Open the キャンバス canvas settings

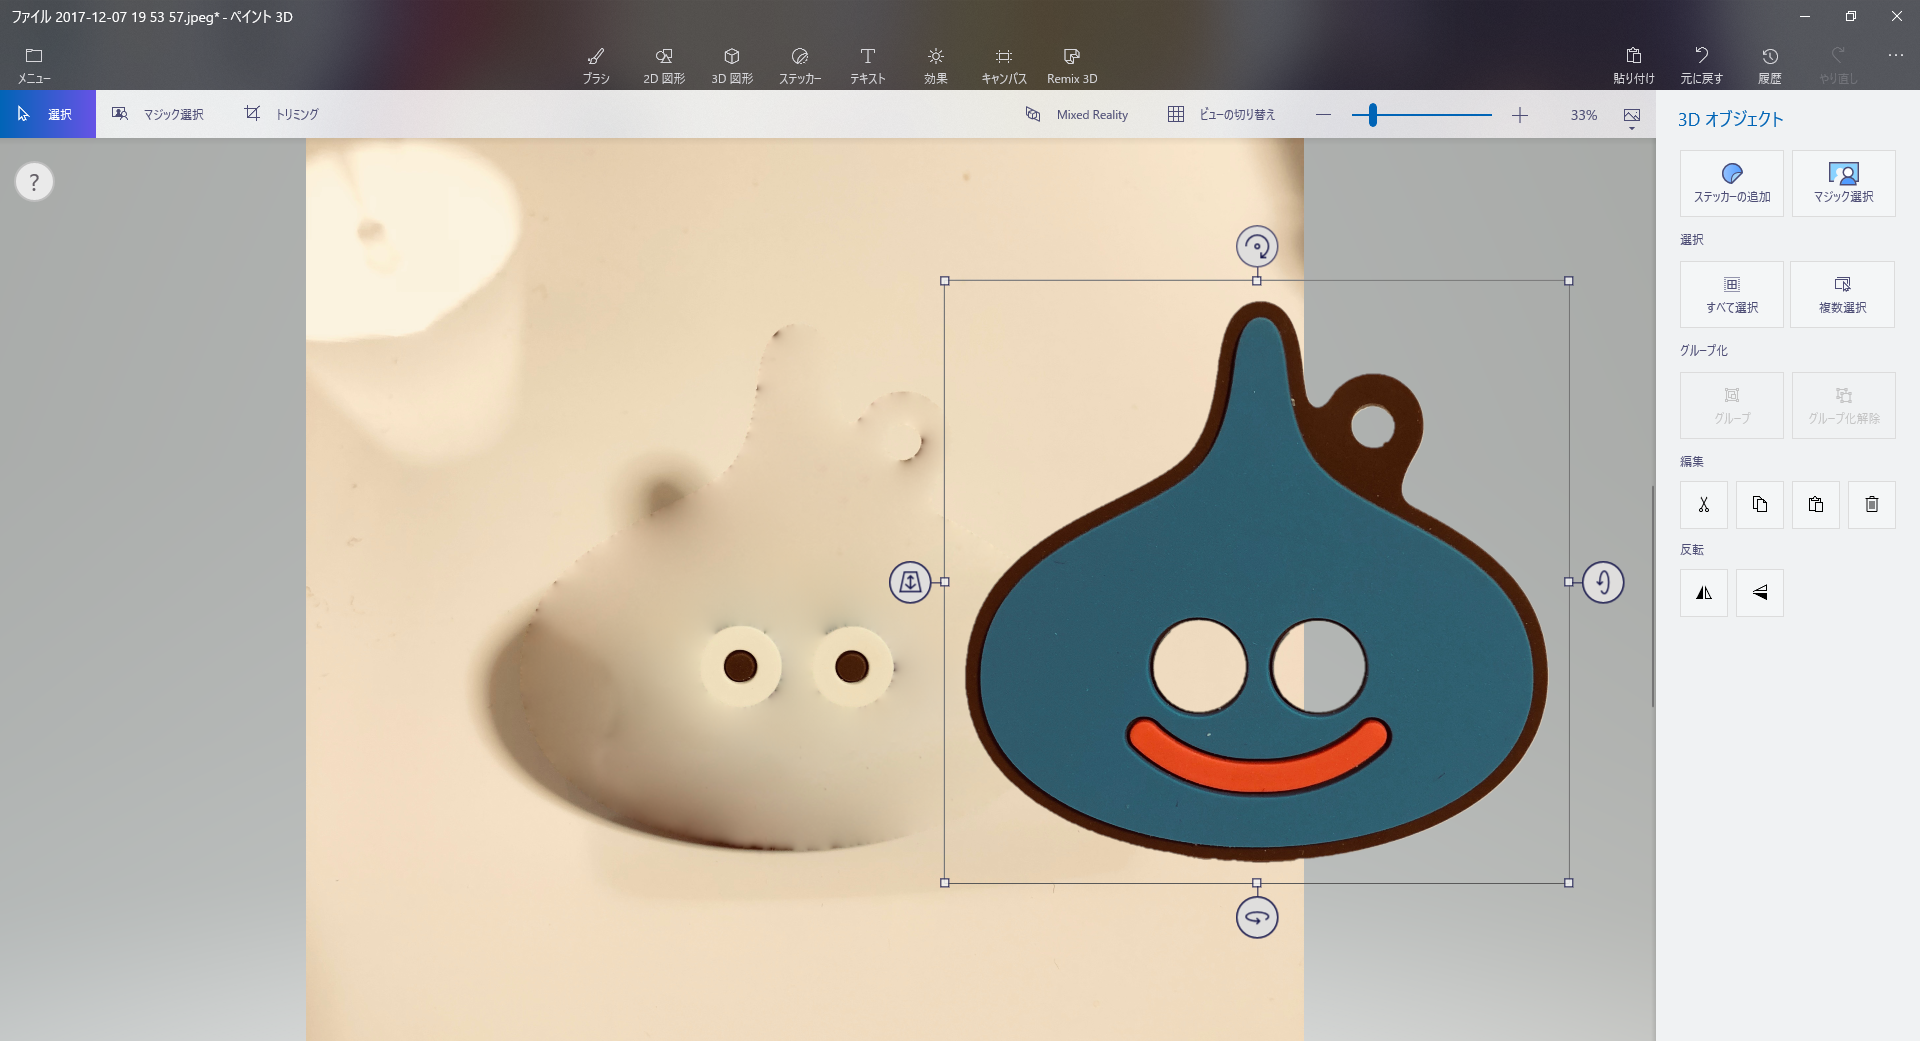(x=1004, y=65)
